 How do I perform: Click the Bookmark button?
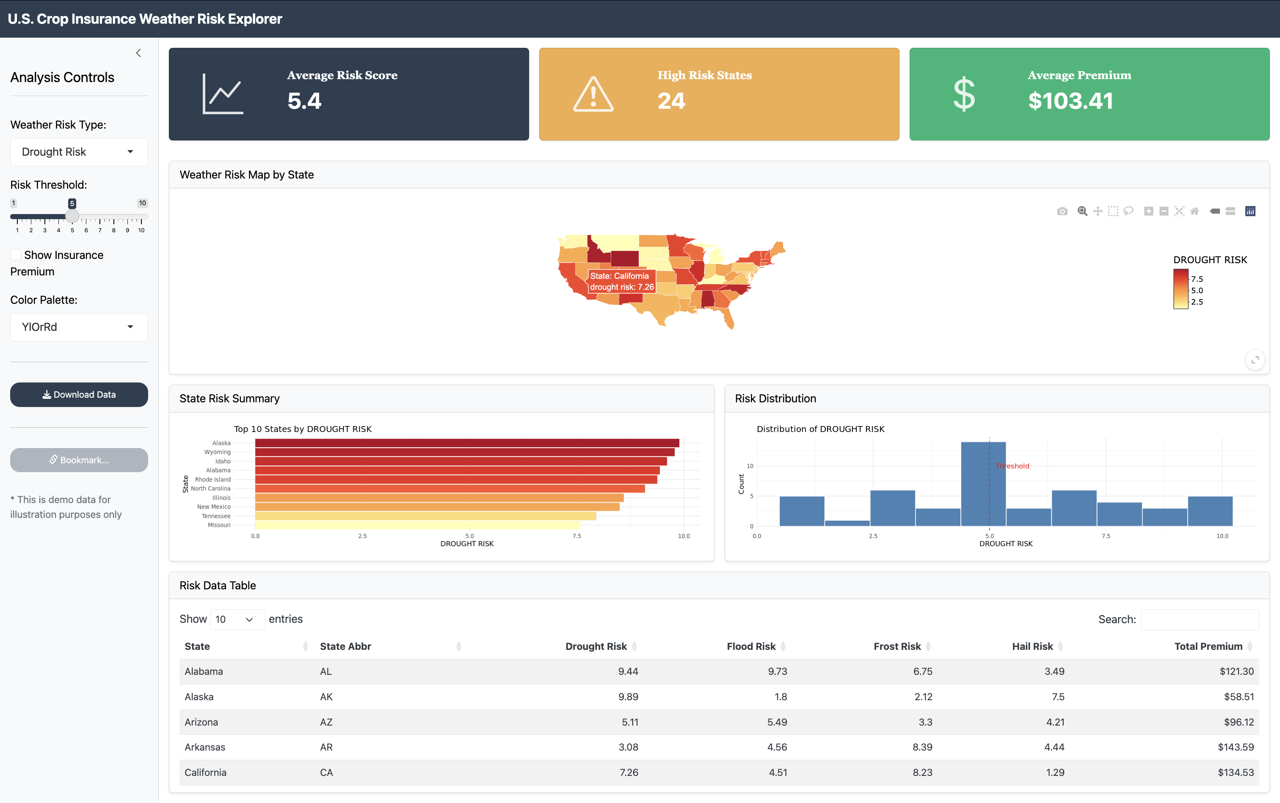(79, 460)
